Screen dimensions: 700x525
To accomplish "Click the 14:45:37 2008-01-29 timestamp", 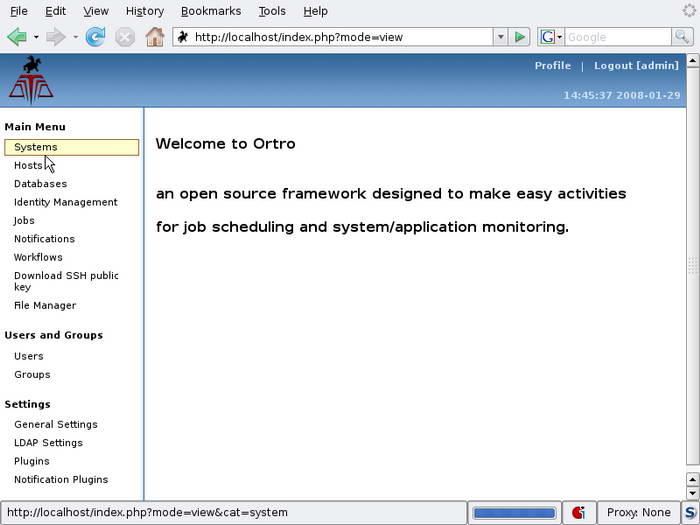I will pyautogui.click(x=622, y=95).
